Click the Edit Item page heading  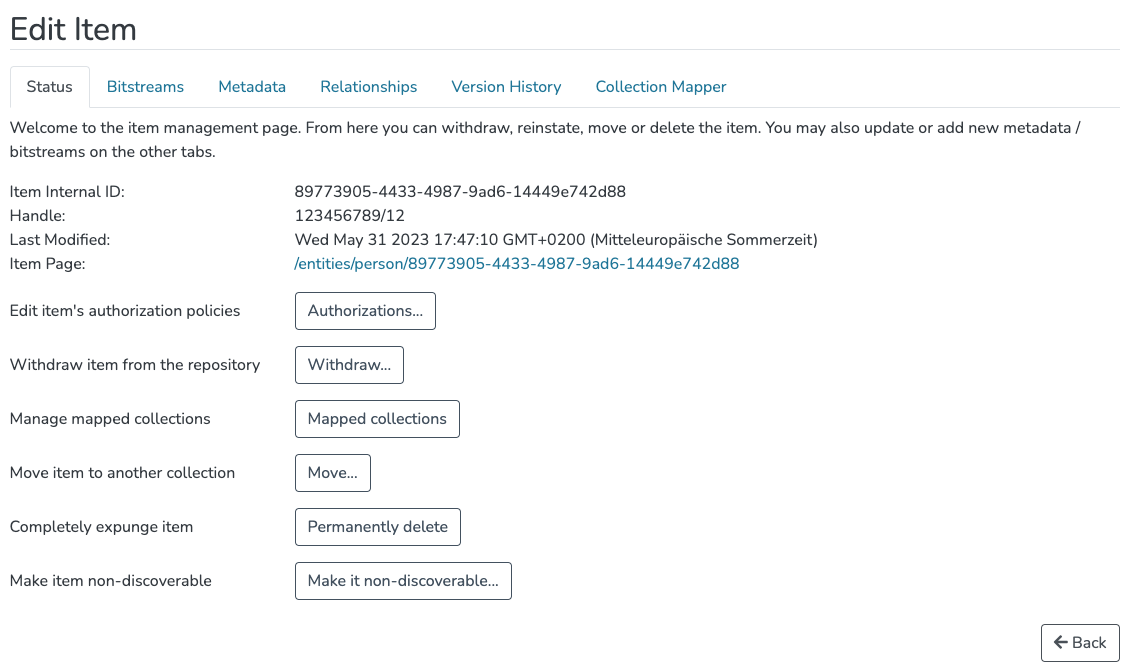tap(73, 29)
